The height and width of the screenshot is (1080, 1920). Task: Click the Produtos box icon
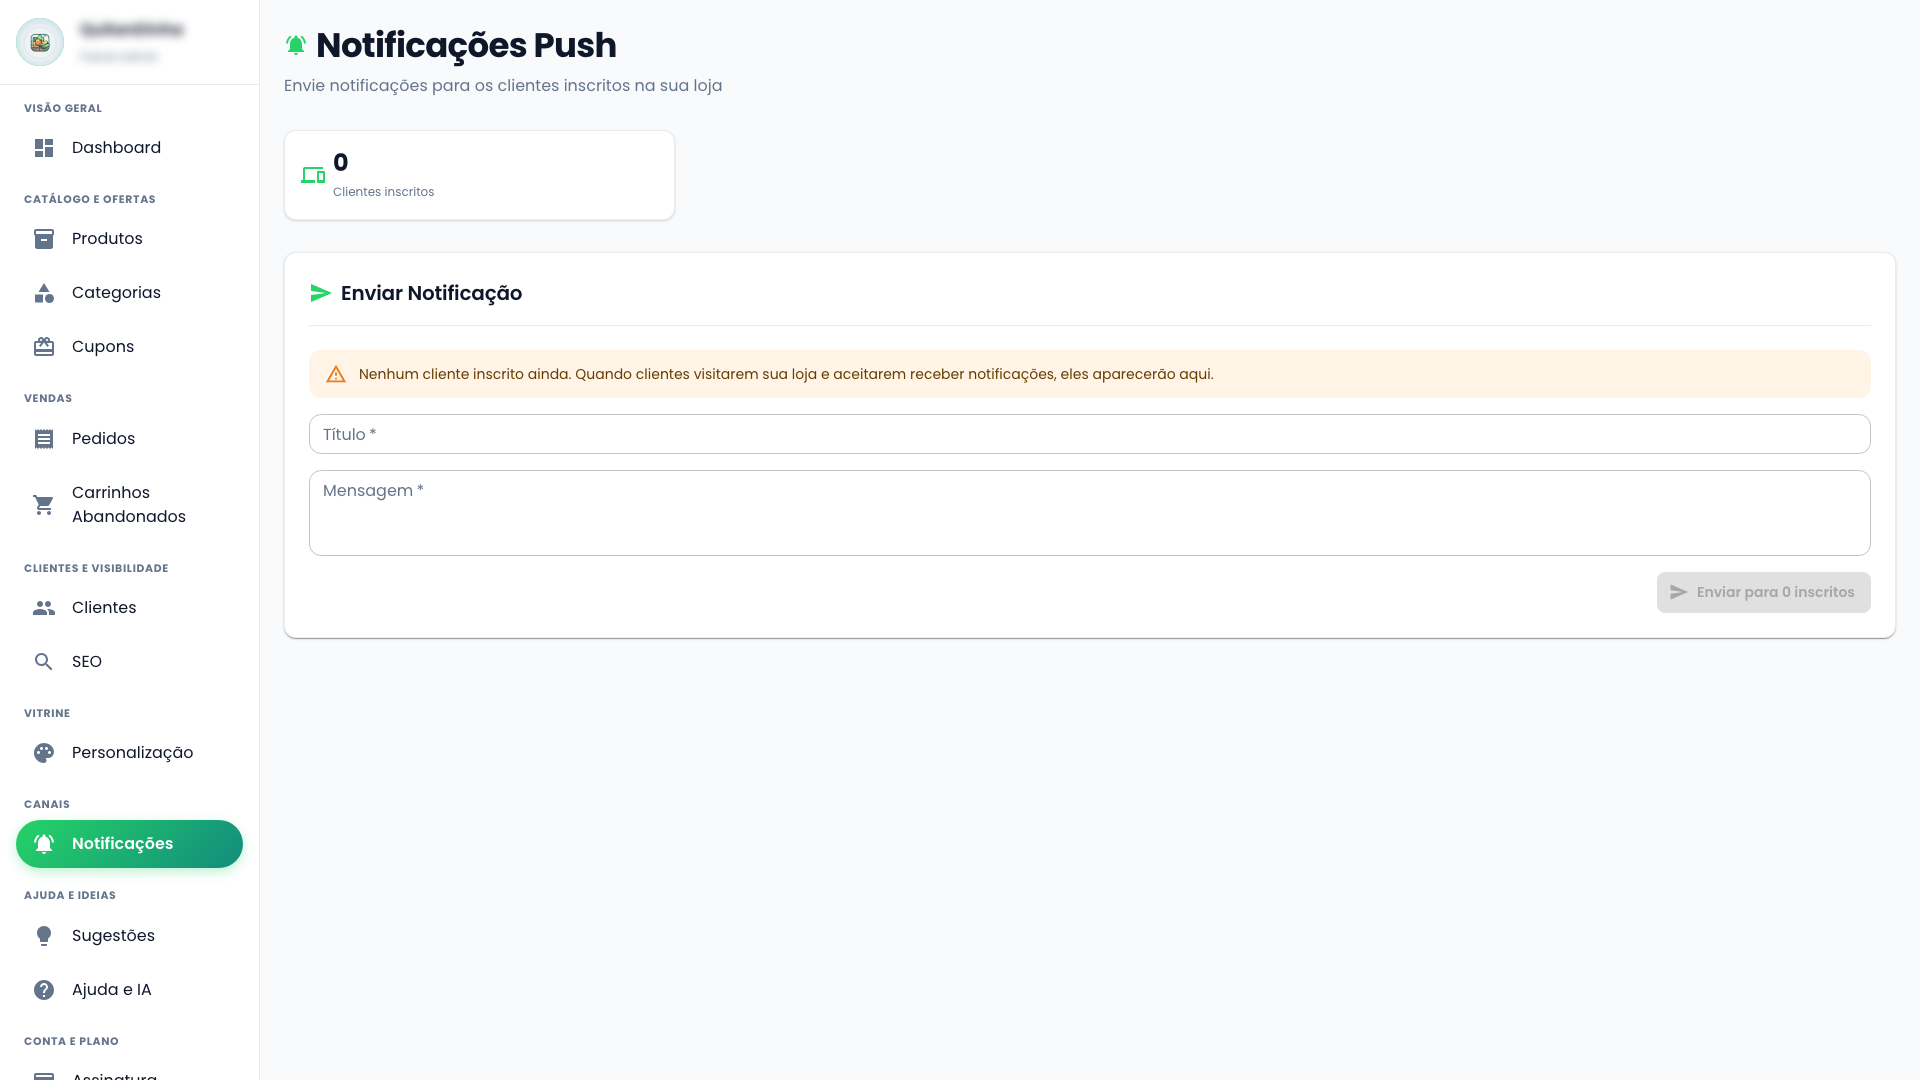44,239
